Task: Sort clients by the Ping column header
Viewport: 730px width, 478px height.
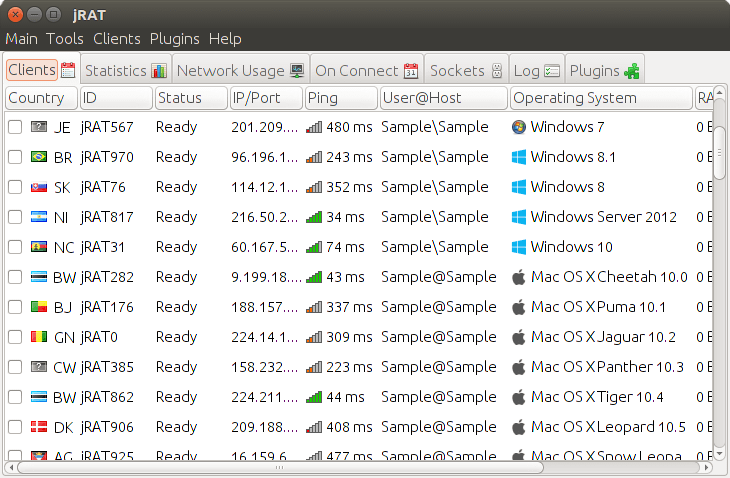Action: [341, 98]
